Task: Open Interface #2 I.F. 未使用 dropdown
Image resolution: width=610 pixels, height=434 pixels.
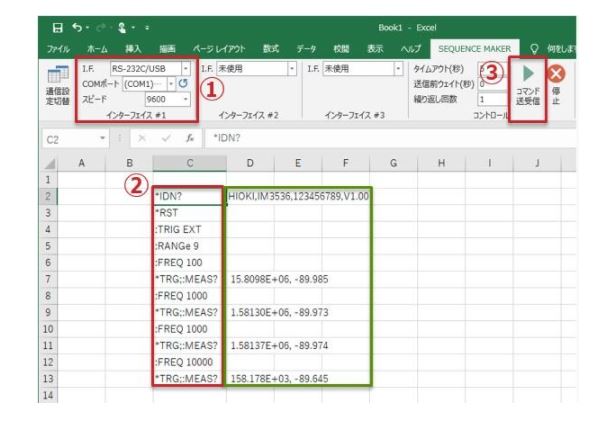Action: coord(292,69)
